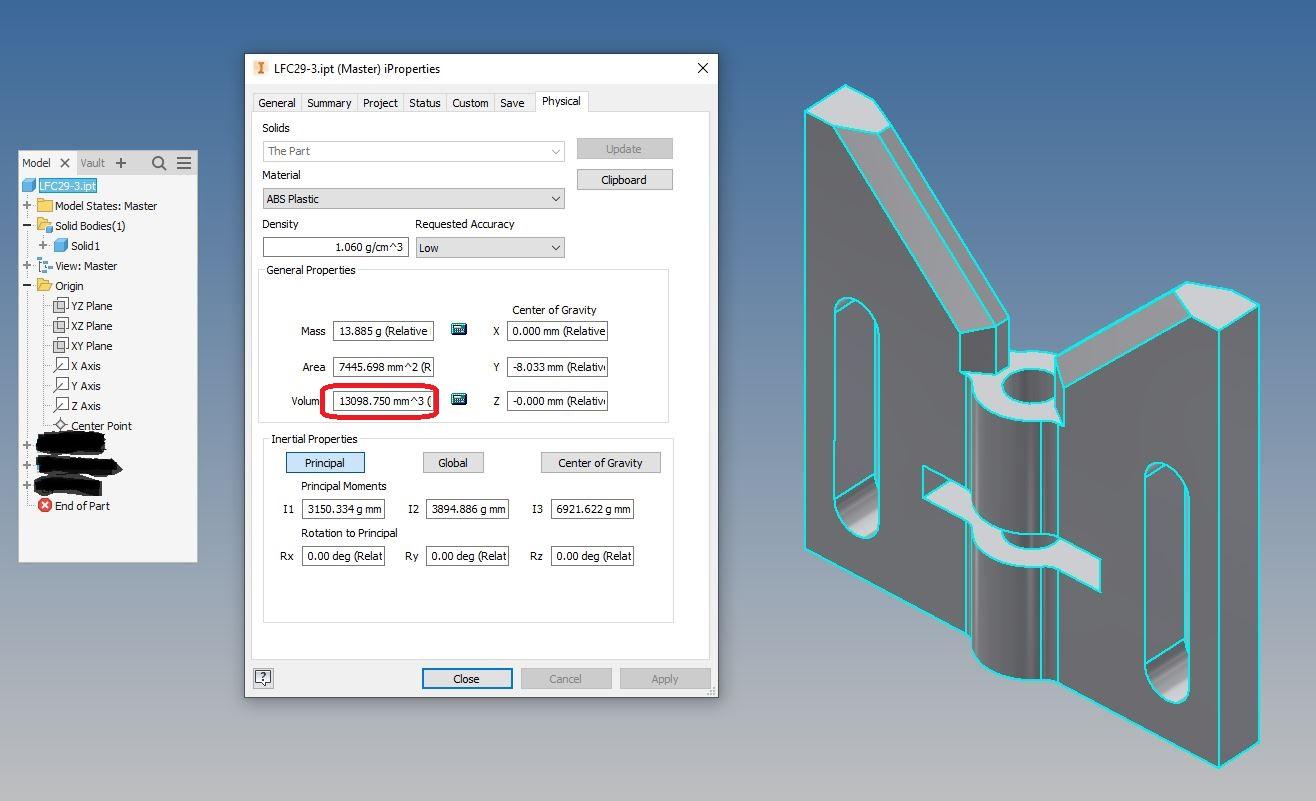This screenshot has height=801, width=1316.
Task: Click the Density input field
Action: [335, 247]
